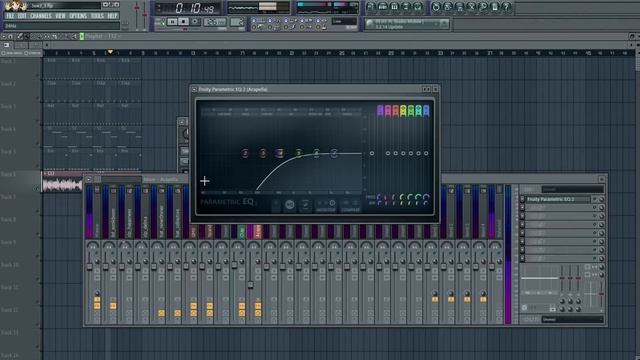
Task: Click the question mark help icon
Action: click(x=507, y=7)
